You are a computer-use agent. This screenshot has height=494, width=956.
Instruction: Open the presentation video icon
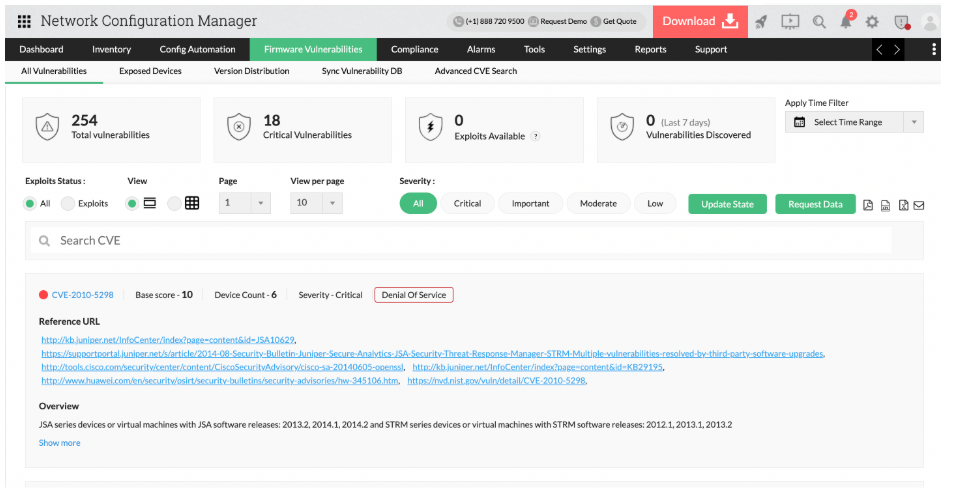click(x=790, y=21)
